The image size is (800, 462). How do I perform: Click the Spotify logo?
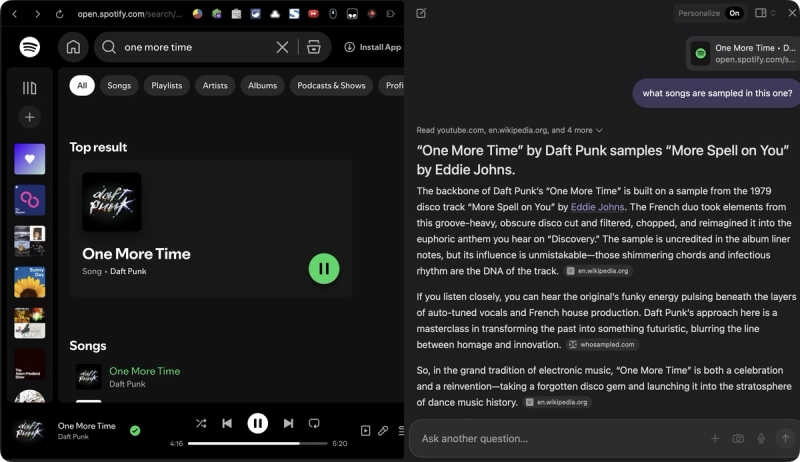[30, 47]
